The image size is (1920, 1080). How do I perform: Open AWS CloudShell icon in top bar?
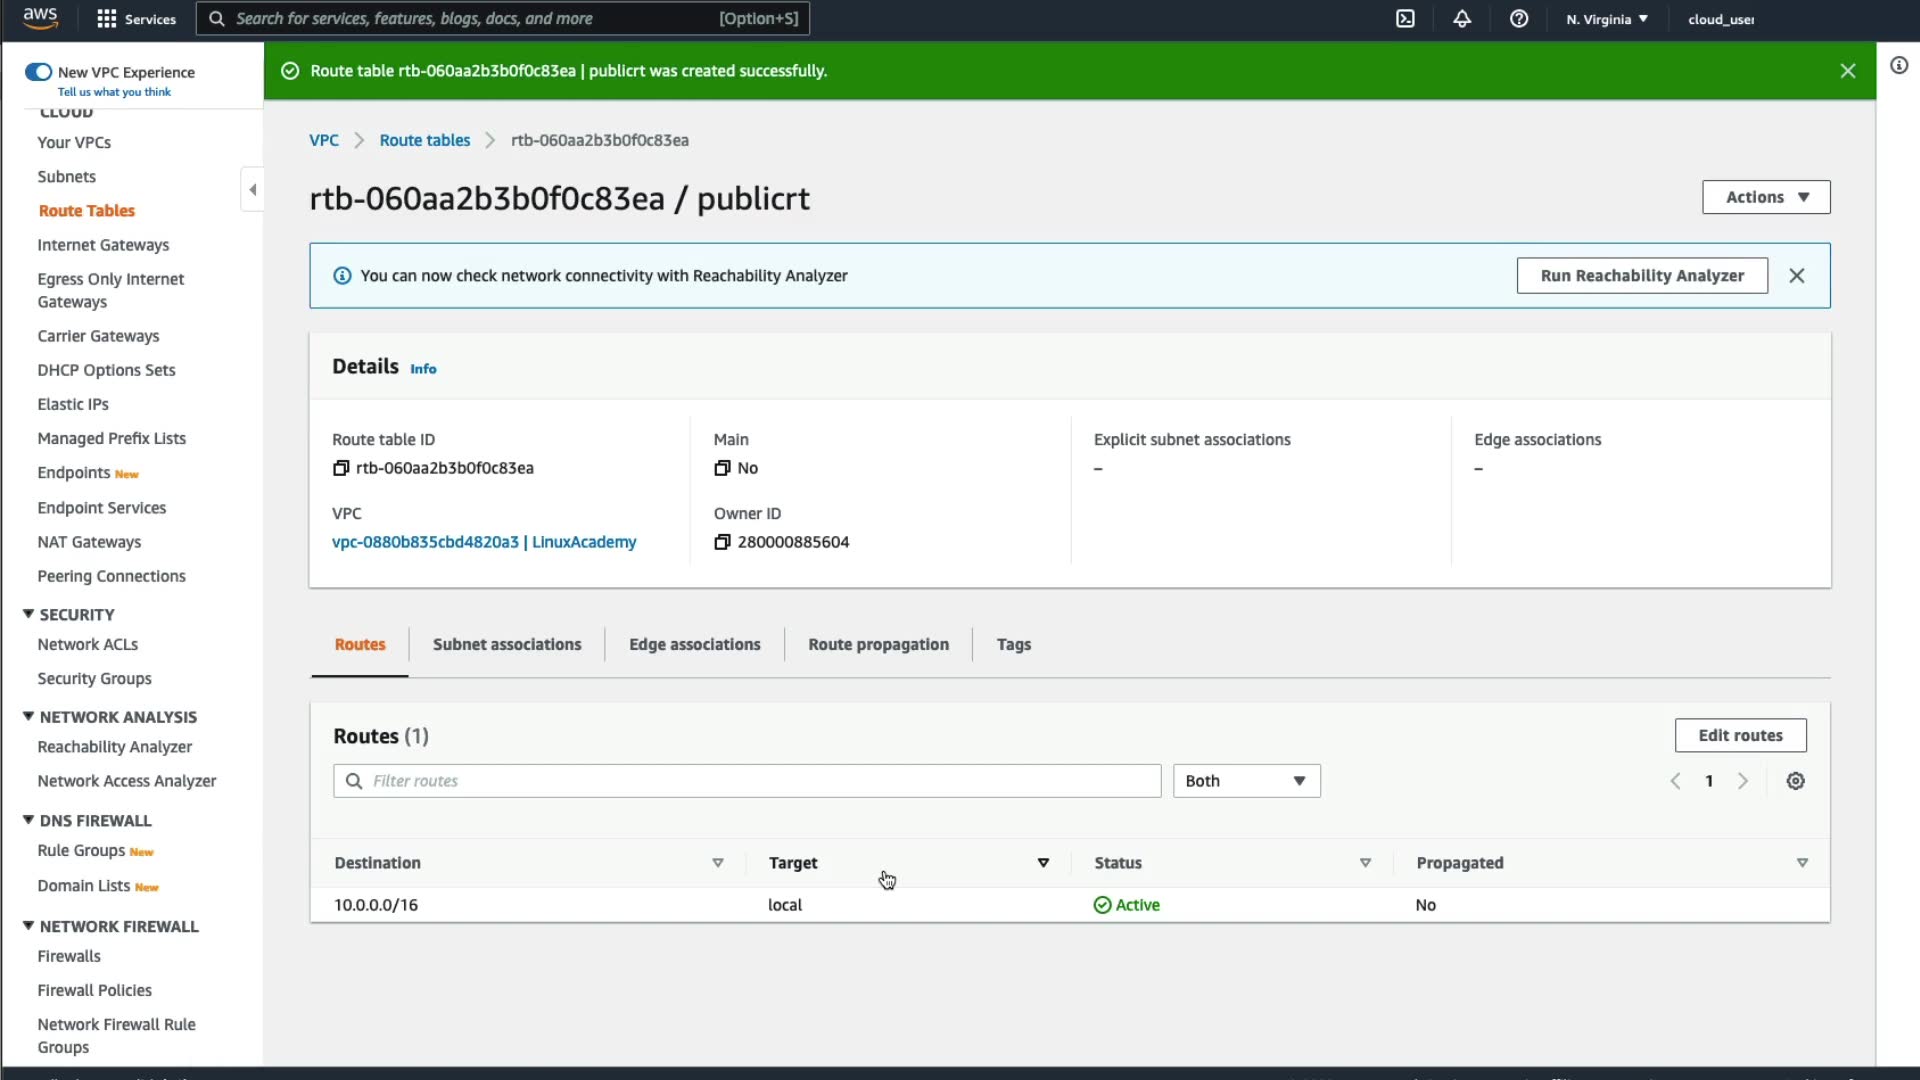pyautogui.click(x=1405, y=19)
